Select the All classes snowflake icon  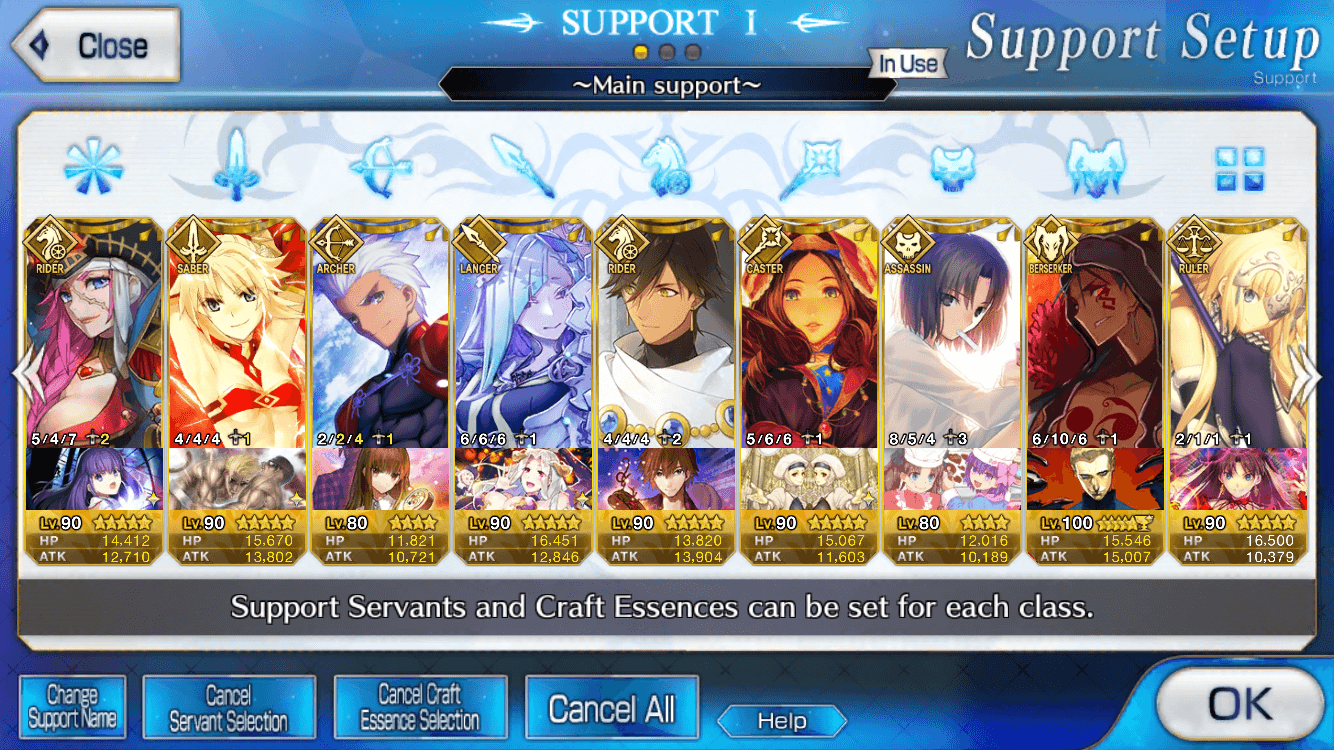pos(93,166)
